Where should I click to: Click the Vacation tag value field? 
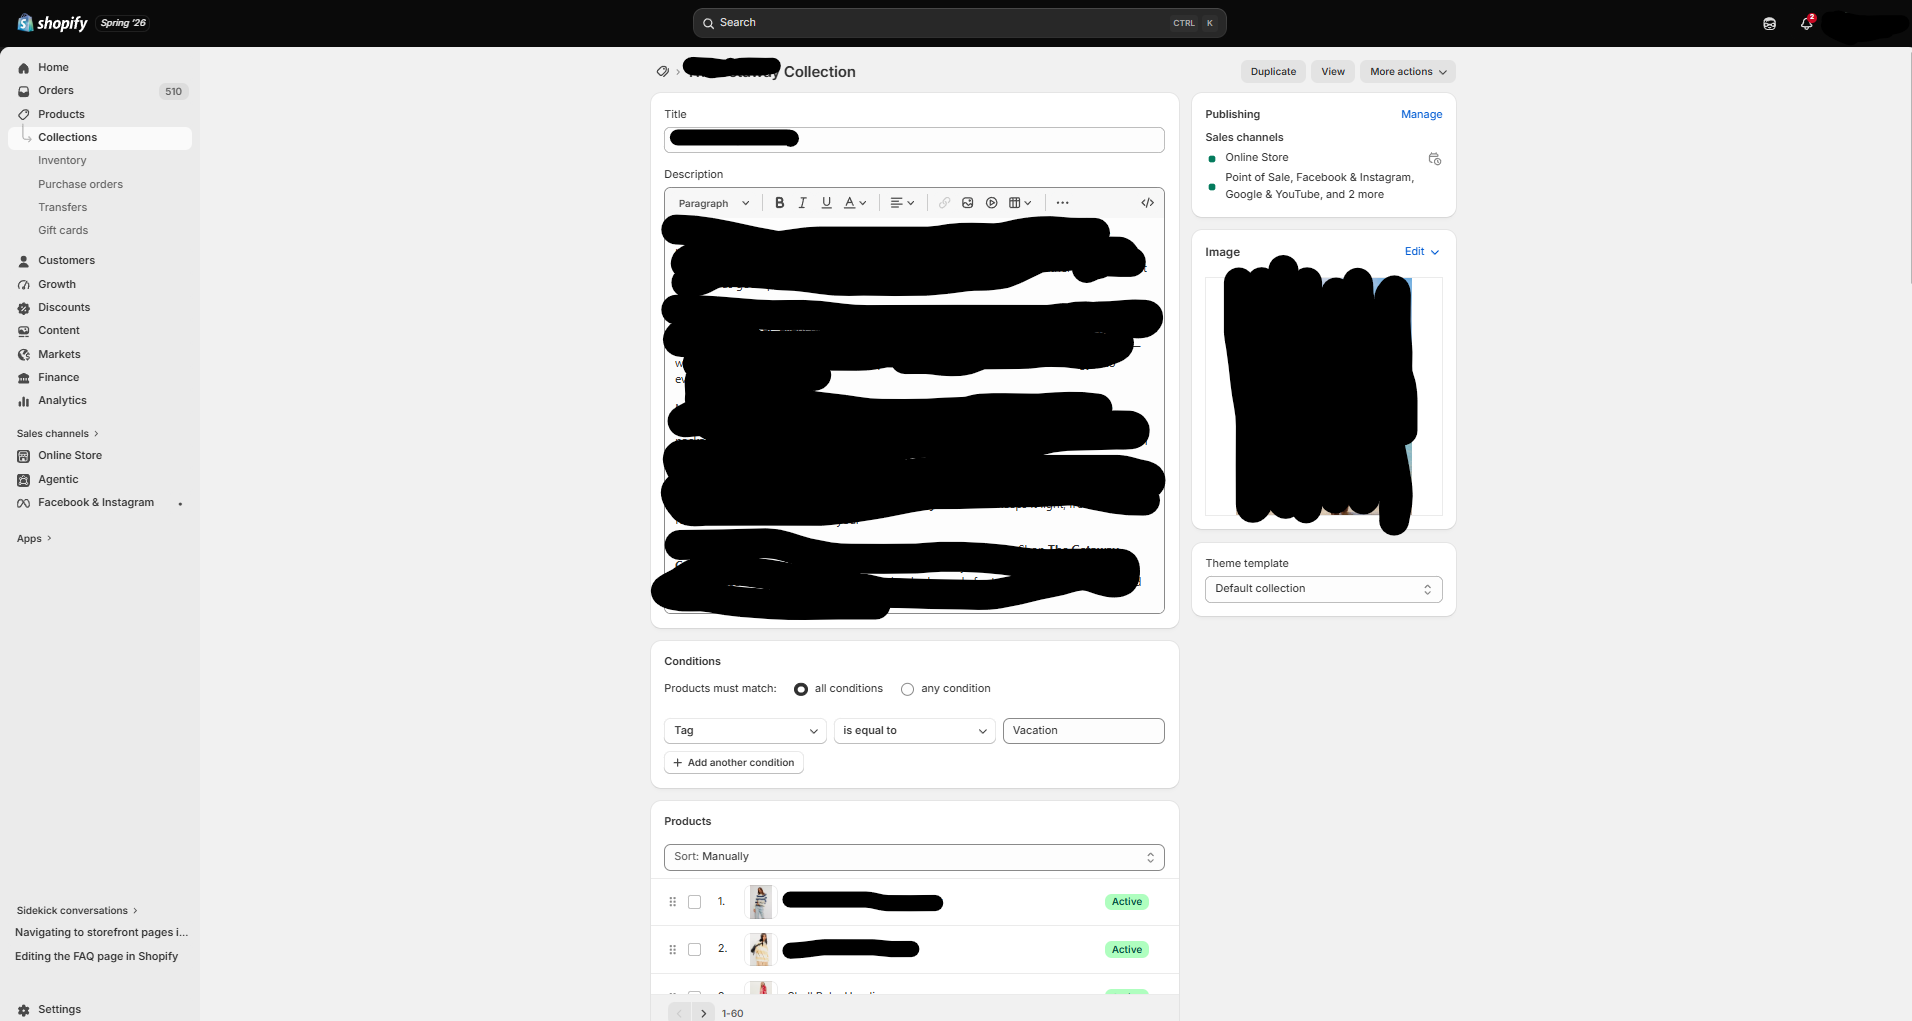(x=1084, y=731)
